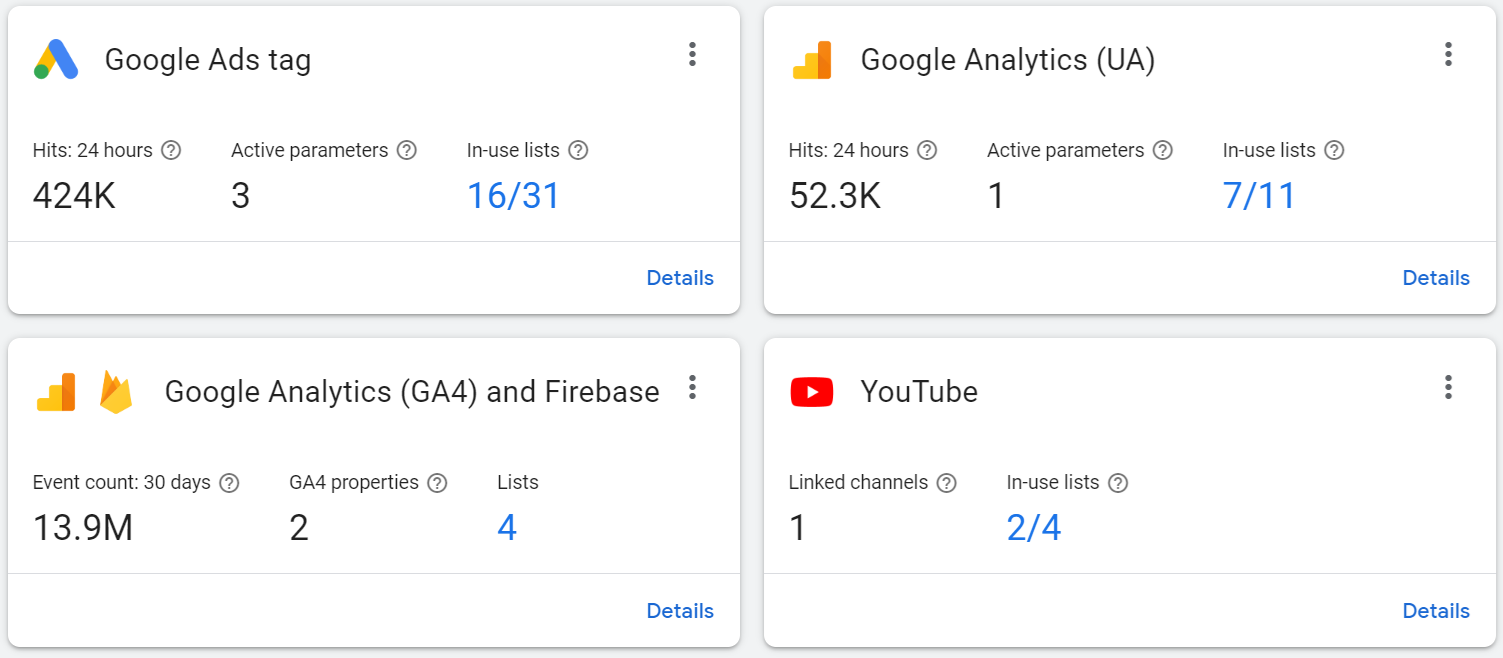1503x658 pixels.
Task: Click the Analytics logo on the GA4 card
Action: click(x=56, y=392)
